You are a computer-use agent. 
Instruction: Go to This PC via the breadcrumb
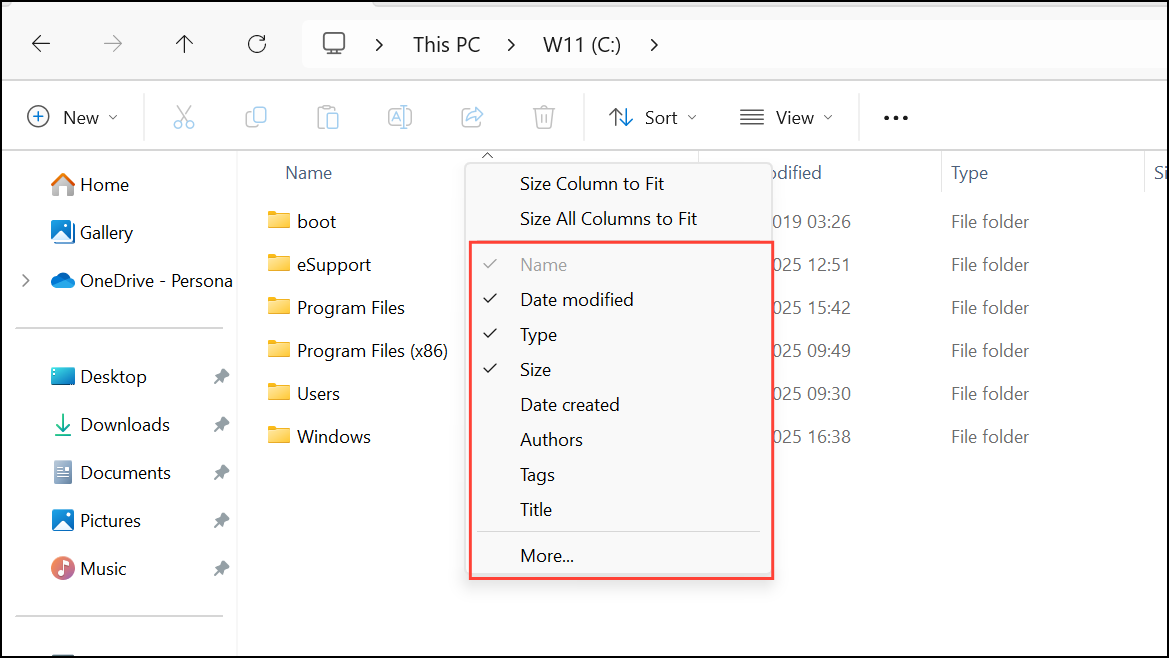[446, 44]
